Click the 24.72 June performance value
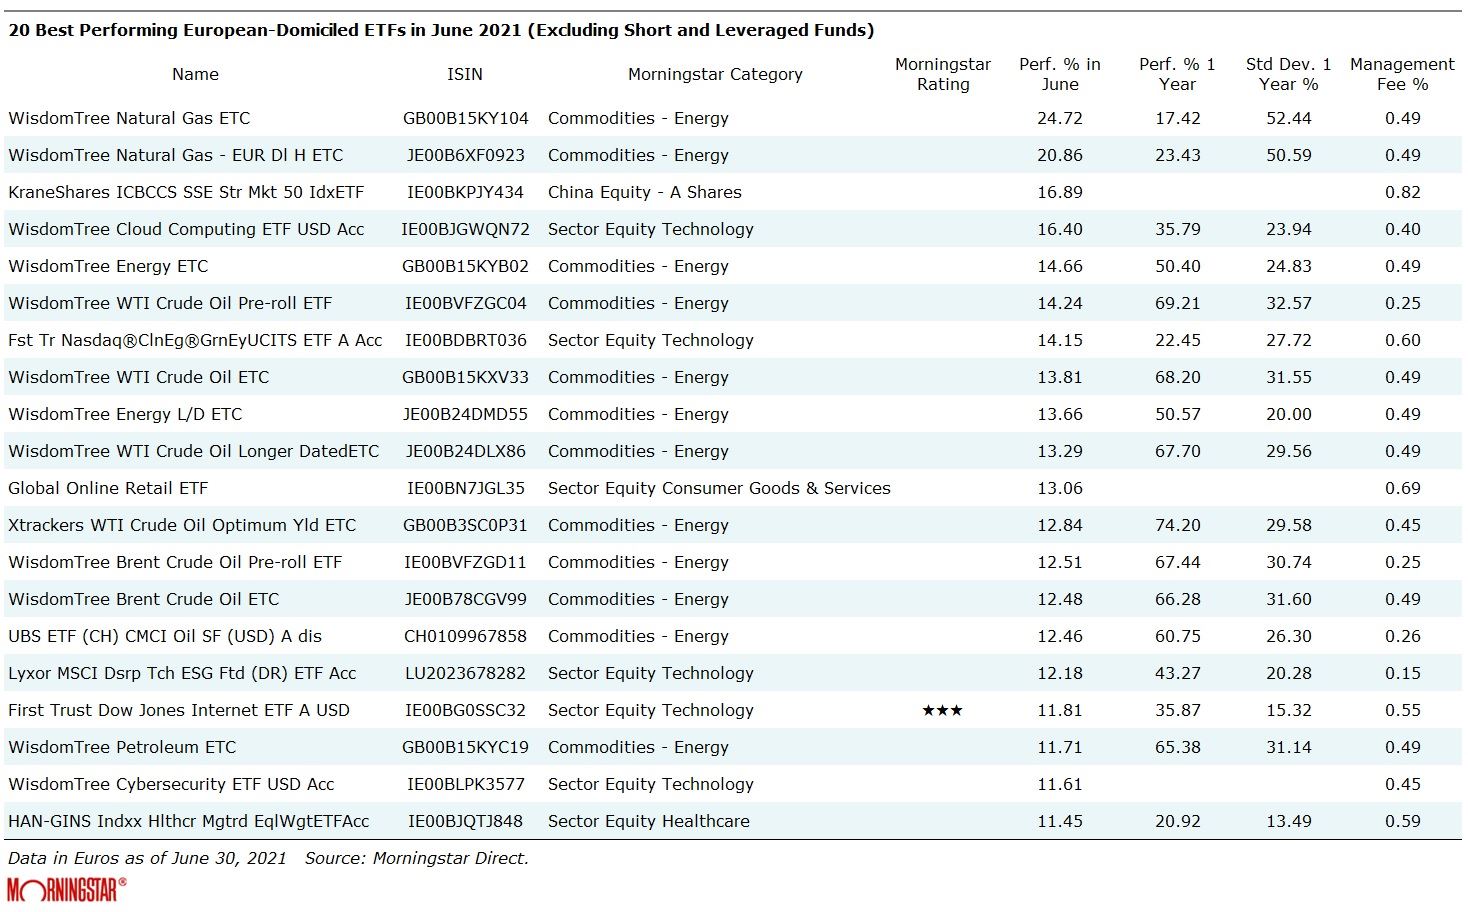The height and width of the screenshot is (912, 1468). [1059, 118]
